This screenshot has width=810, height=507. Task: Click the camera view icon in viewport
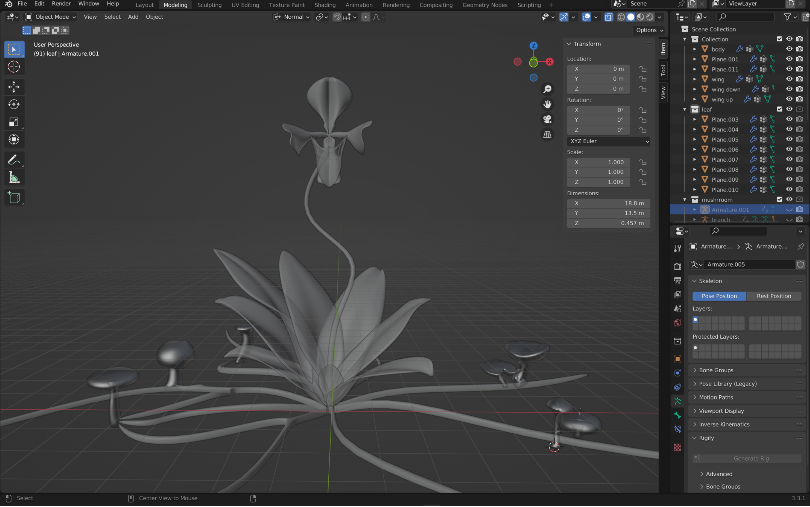click(x=548, y=119)
